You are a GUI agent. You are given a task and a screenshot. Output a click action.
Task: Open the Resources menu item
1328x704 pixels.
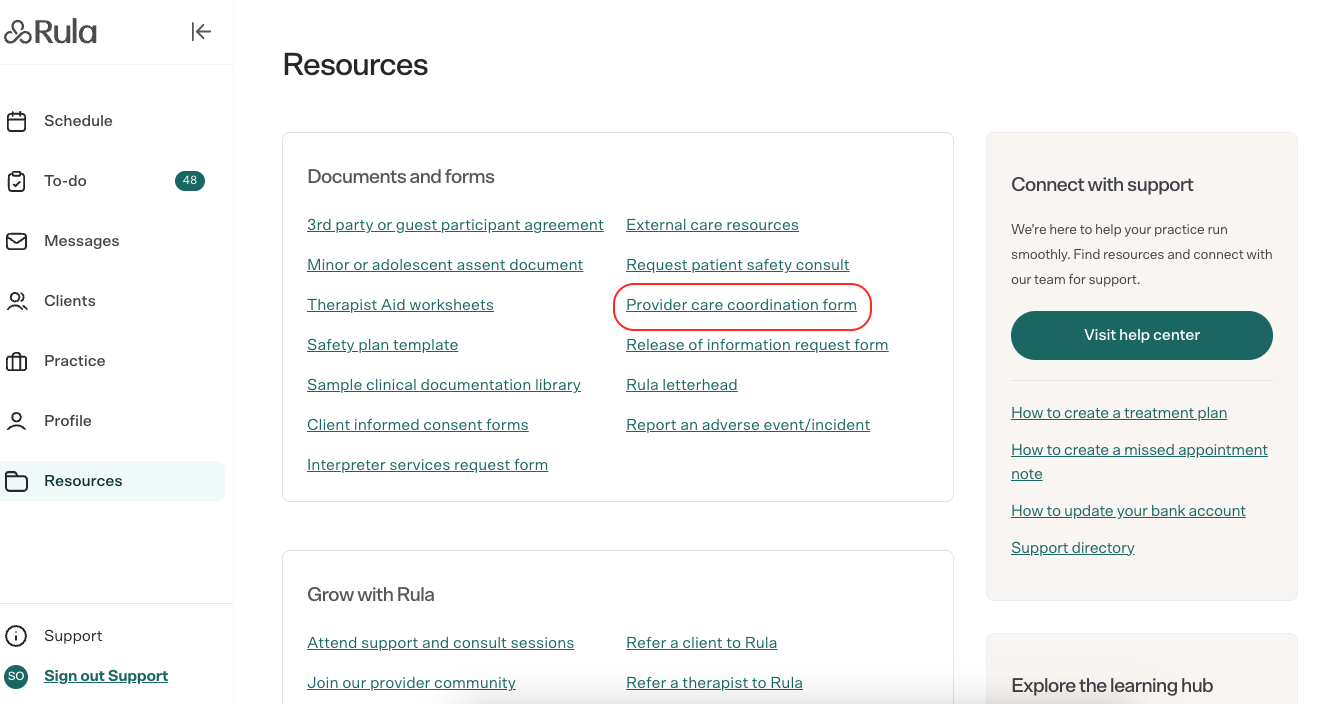pyautogui.click(x=83, y=481)
